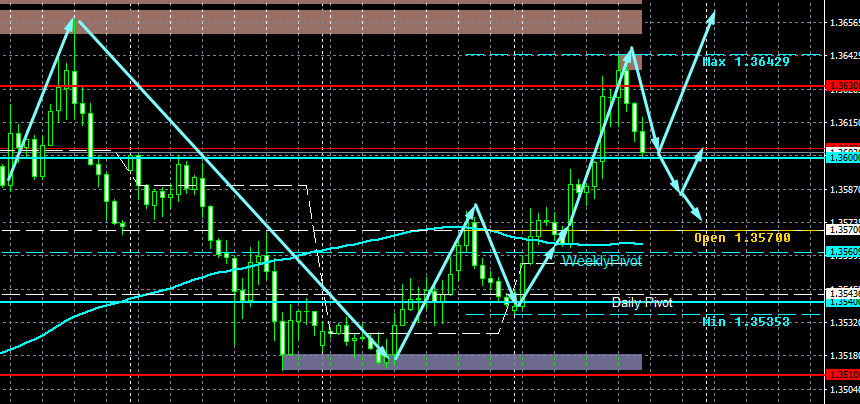Click the cyan 1.3600 price tag on axis

pos(843,158)
